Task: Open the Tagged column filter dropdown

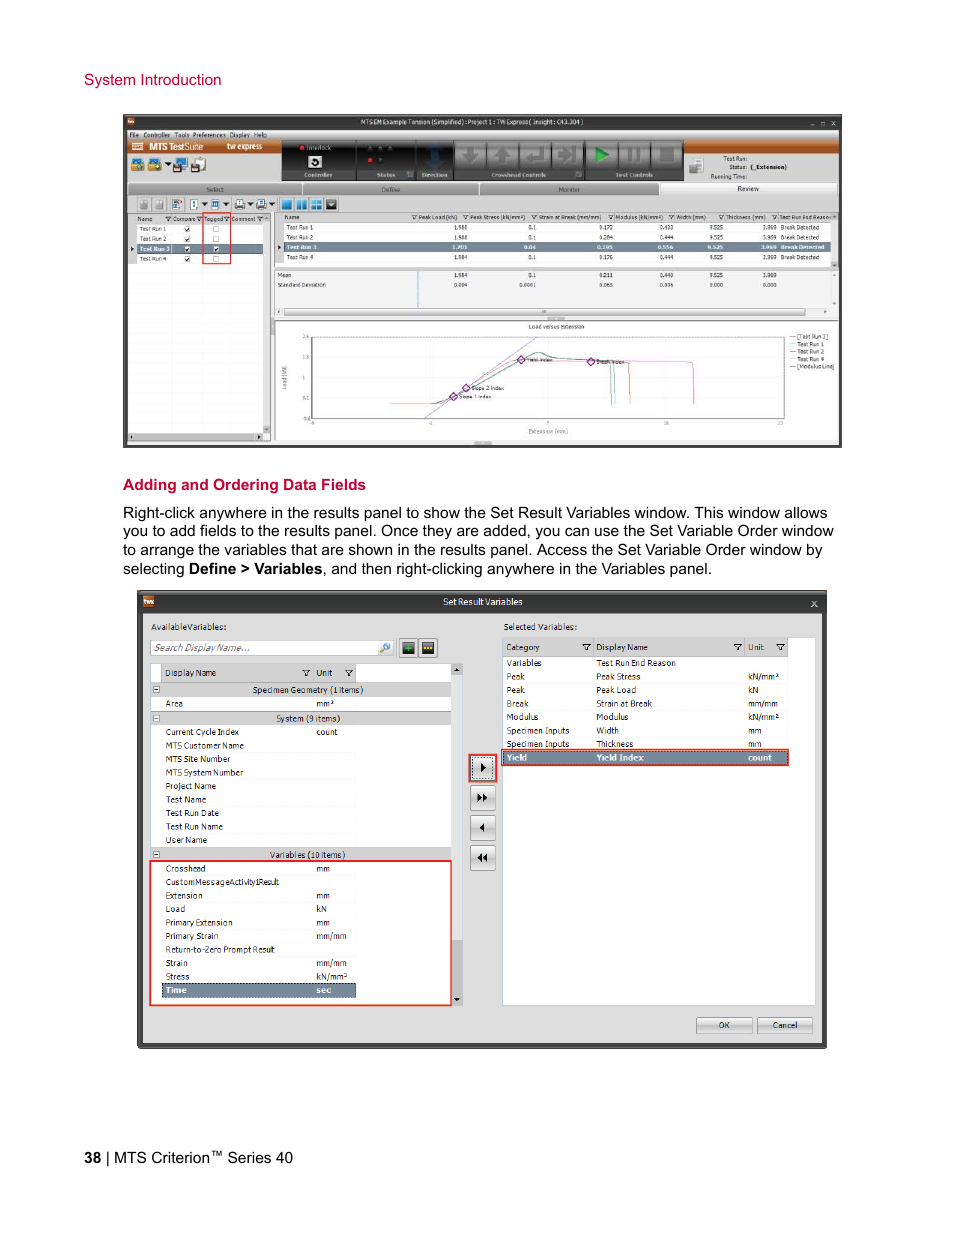Action: (227, 219)
